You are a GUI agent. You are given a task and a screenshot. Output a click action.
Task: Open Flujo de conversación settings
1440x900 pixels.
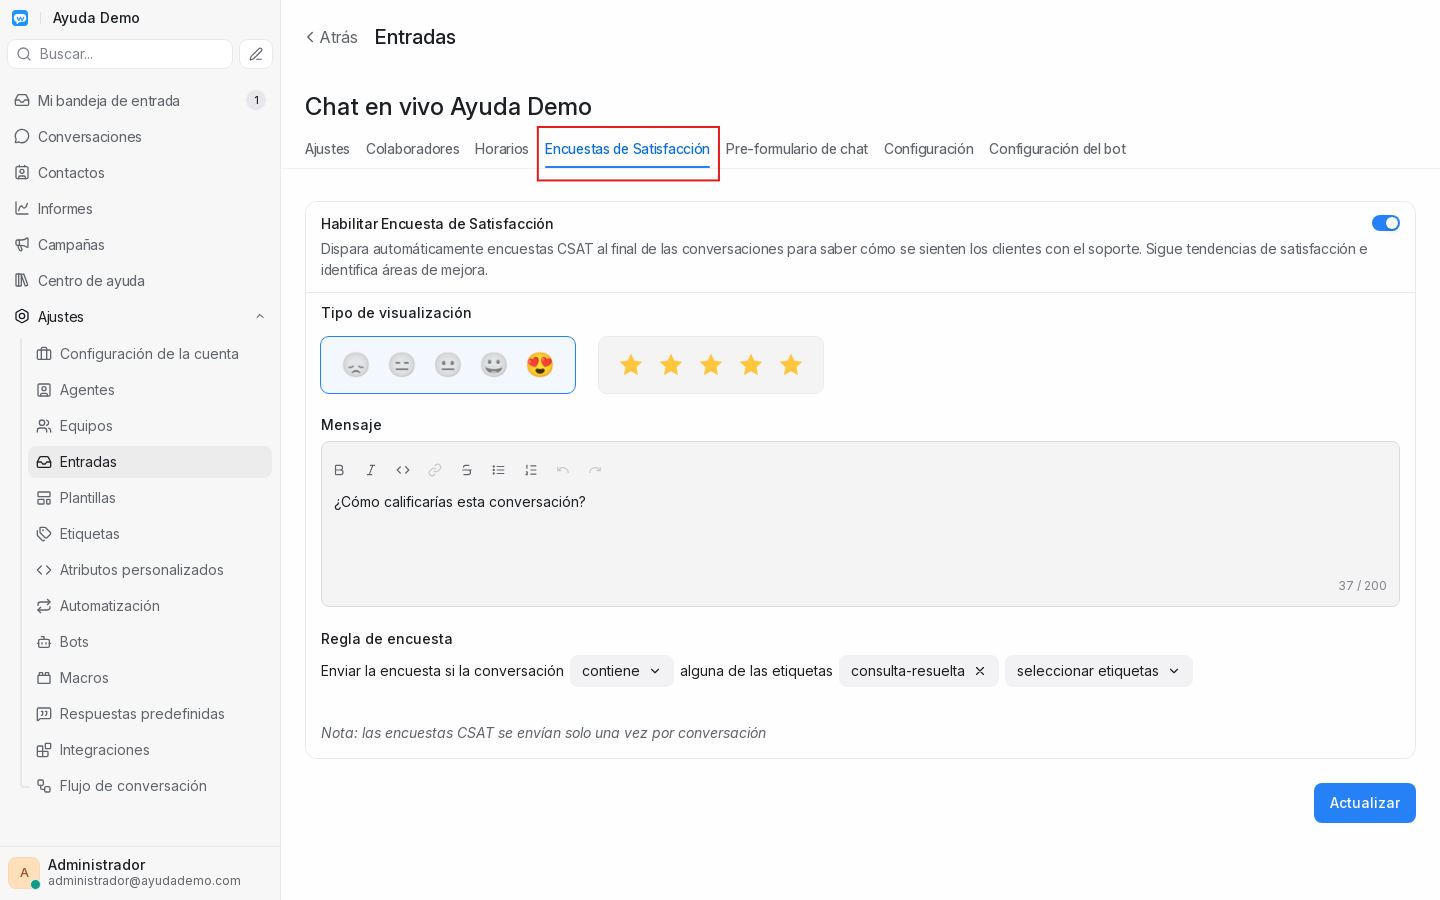click(150, 786)
